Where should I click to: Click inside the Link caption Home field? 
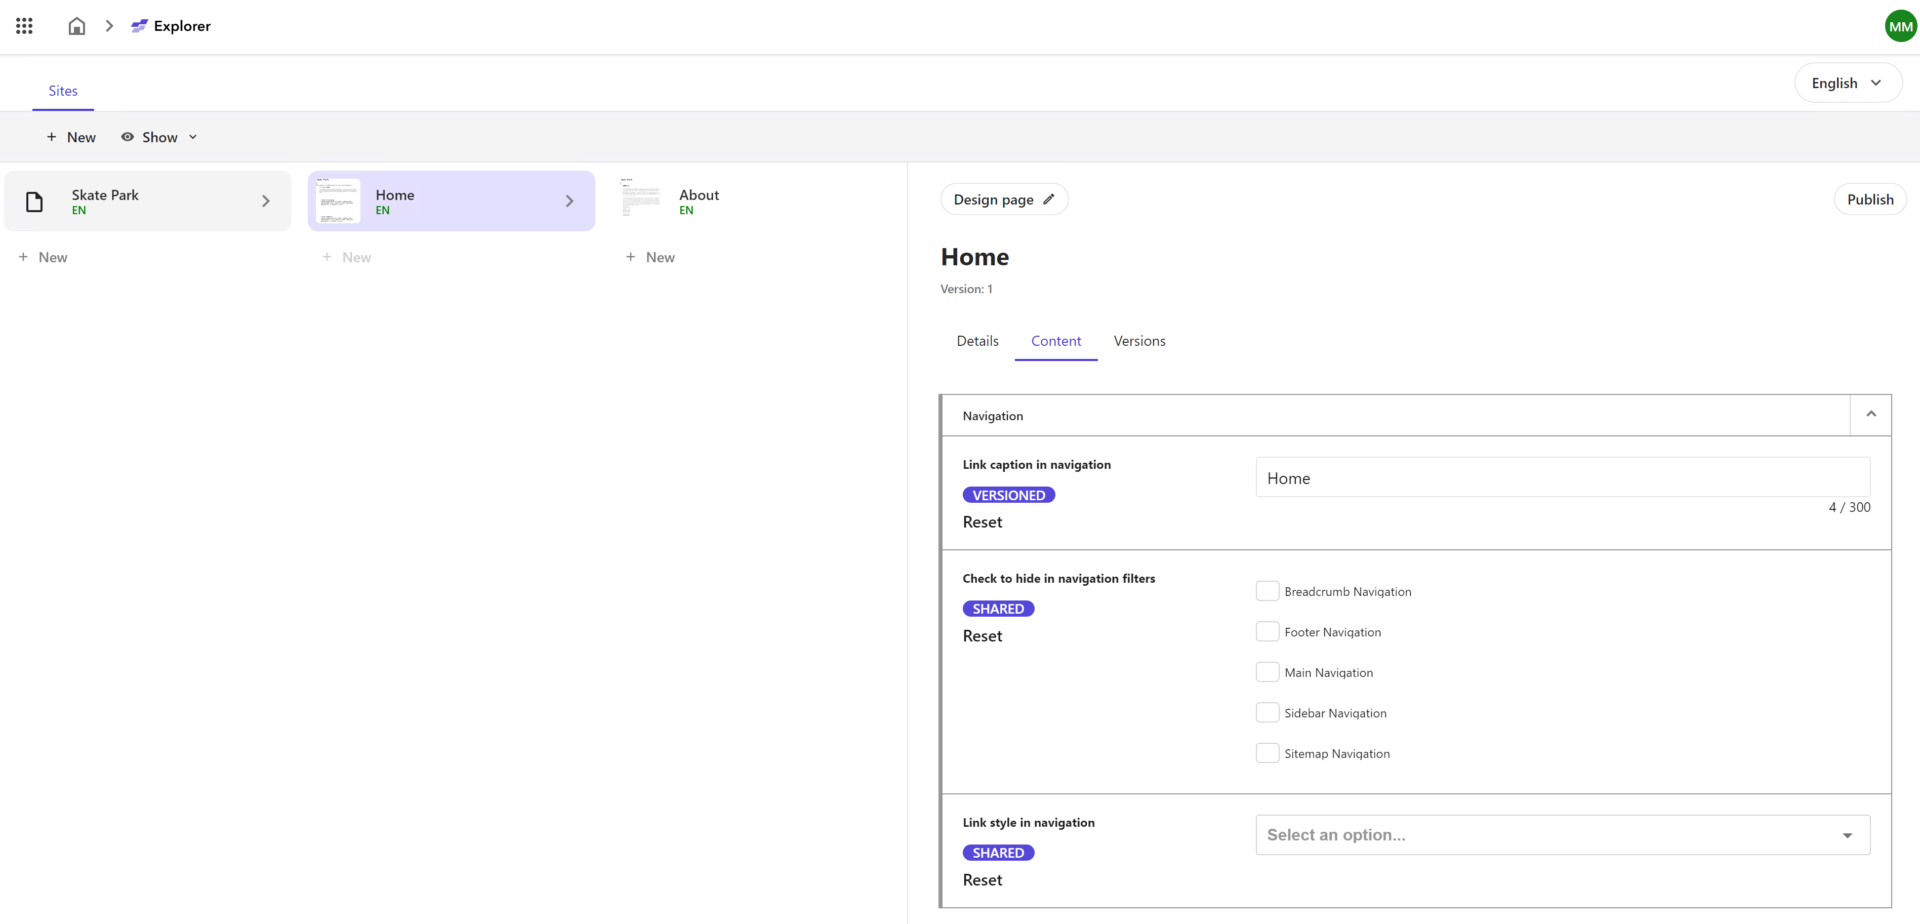[1561, 477]
